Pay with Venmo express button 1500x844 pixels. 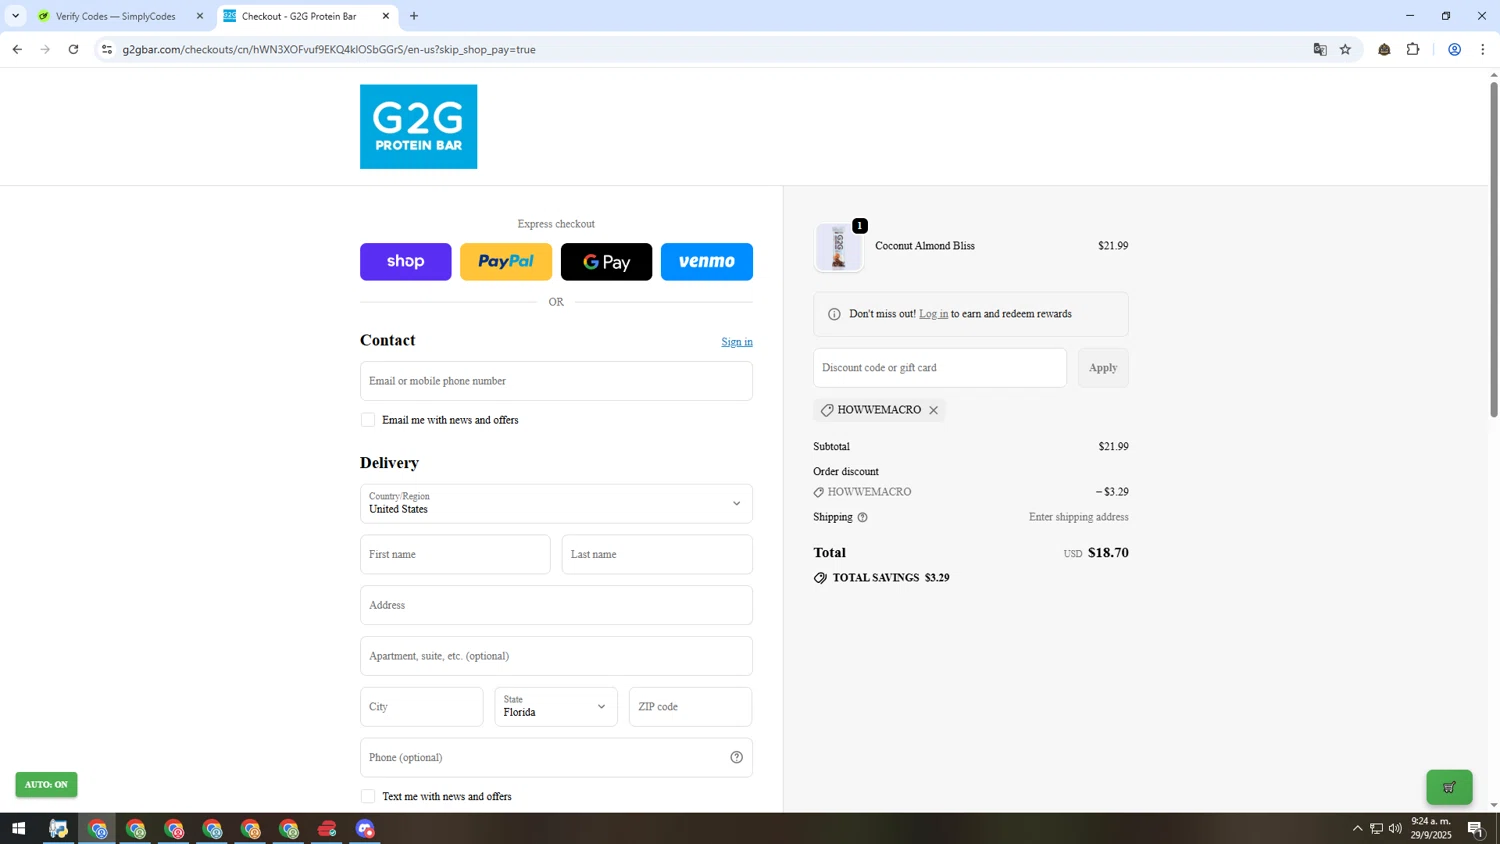click(x=707, y=262)
